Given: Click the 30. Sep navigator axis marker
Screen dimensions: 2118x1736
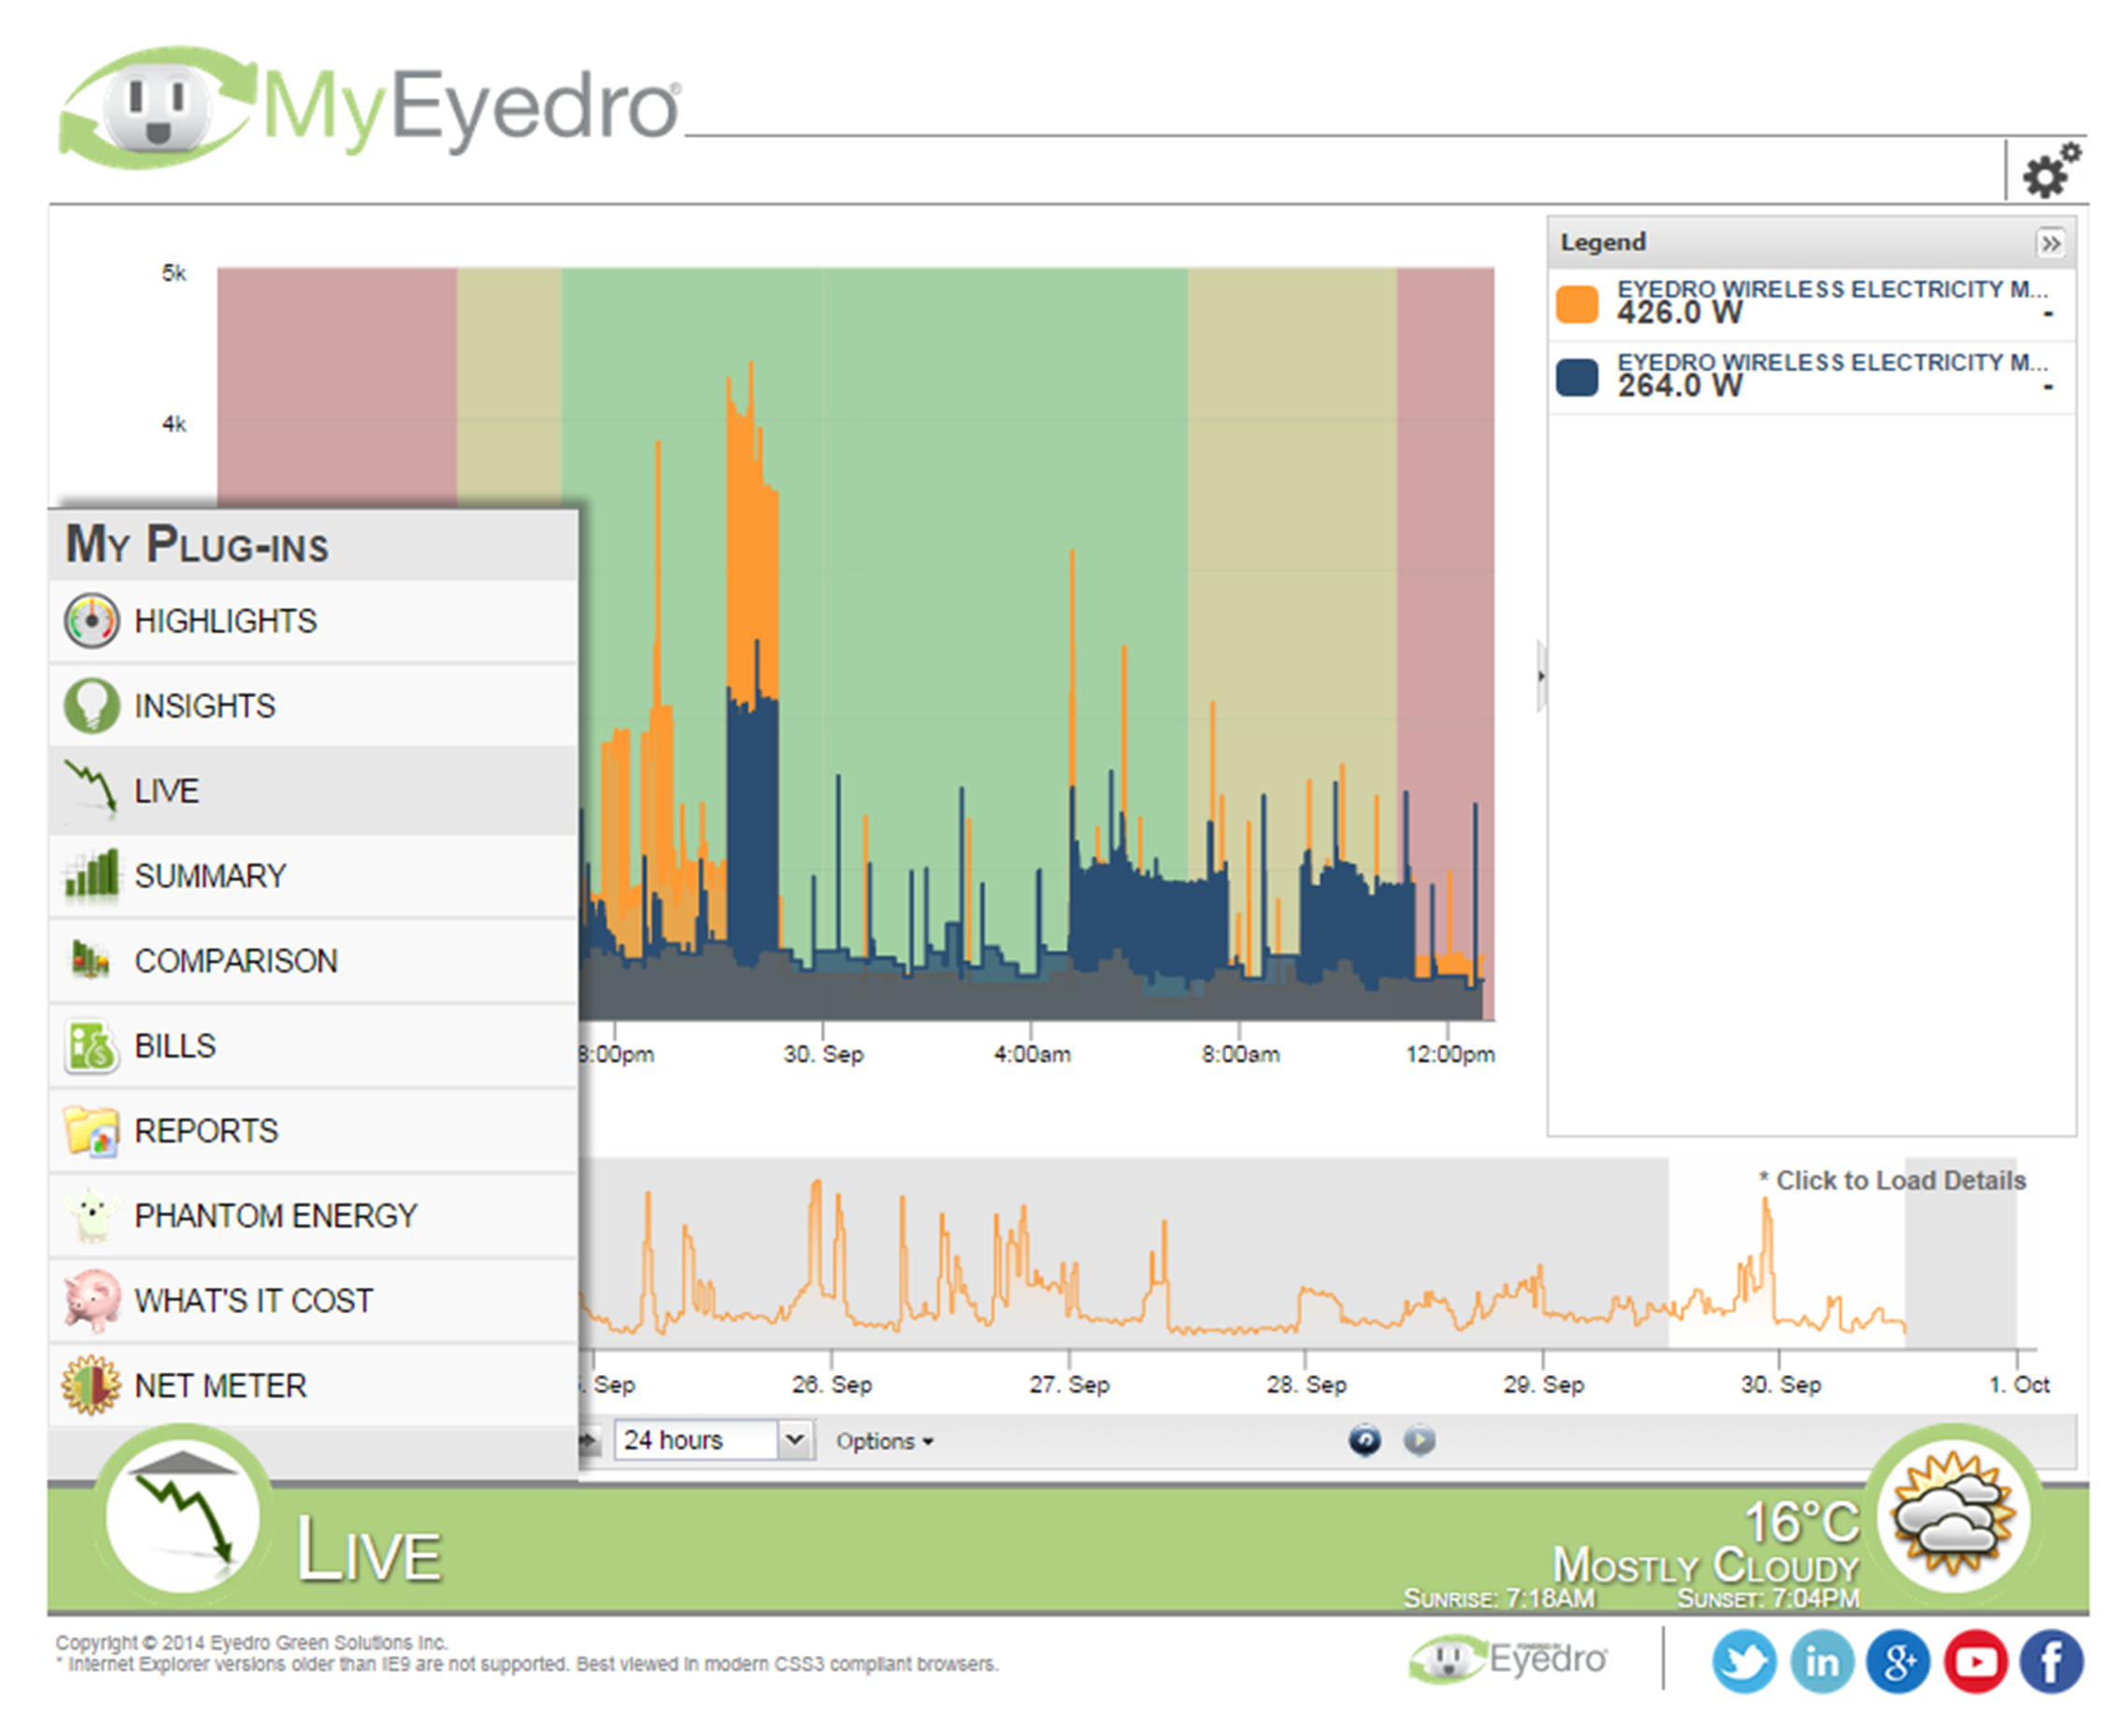Looking at the screenshot, I should (1780, 1385).
